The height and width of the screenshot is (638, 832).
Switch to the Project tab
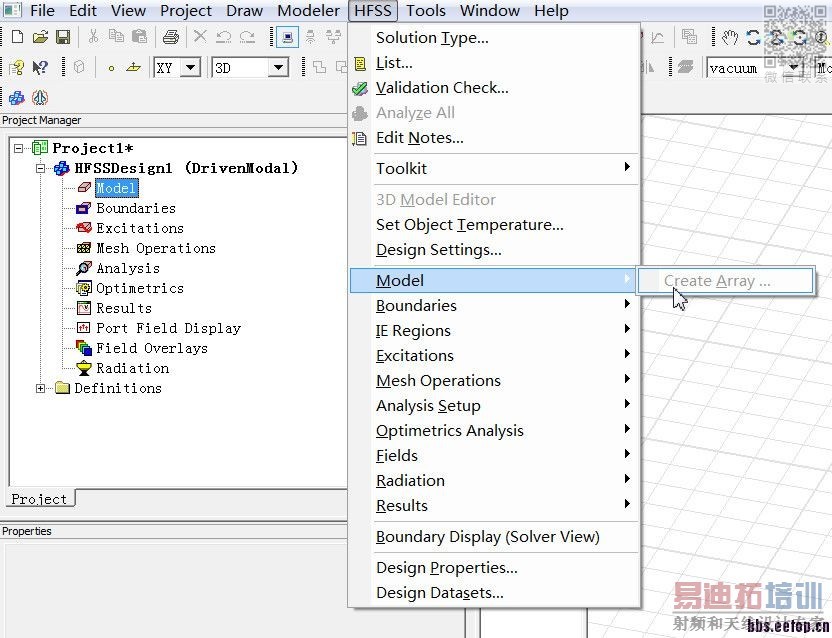tap(39, 499)
